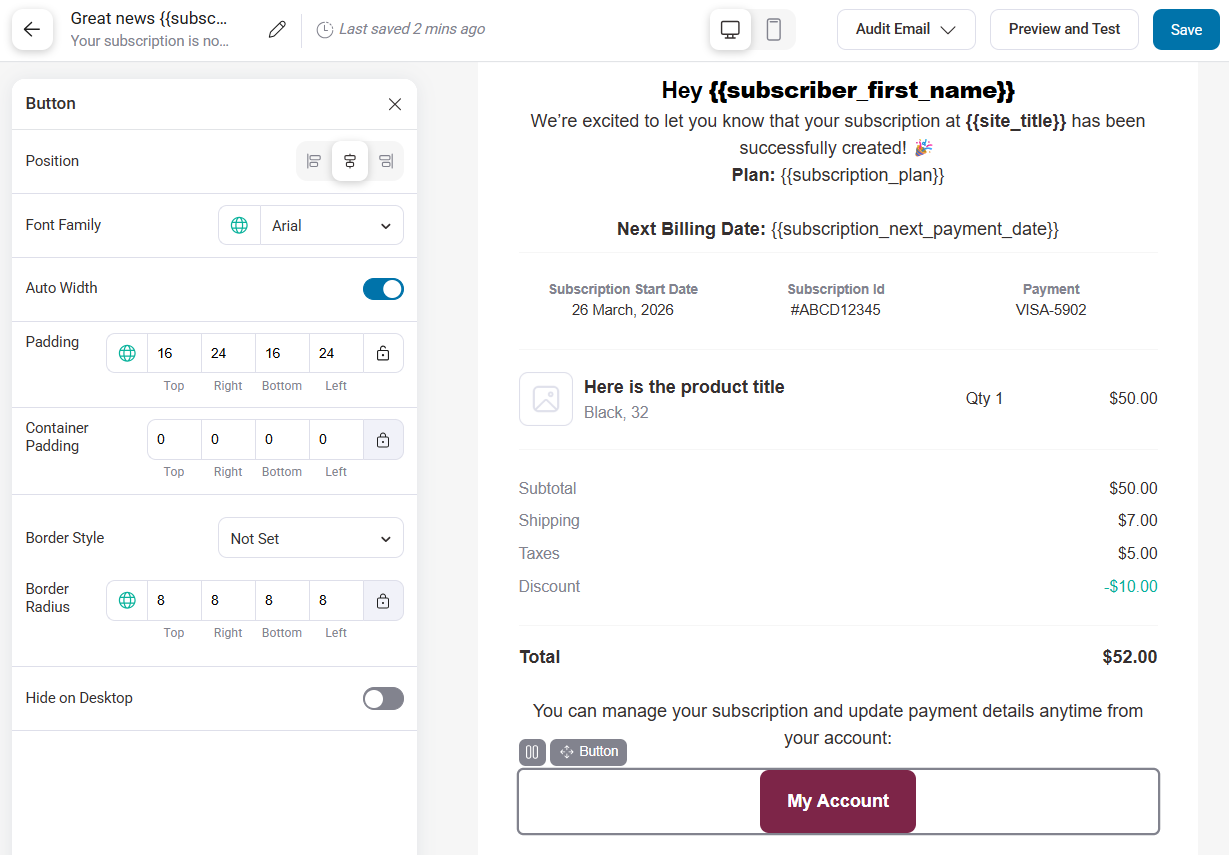1229x855 pixels.
Task: Select the right position alignment icon
Action: pyautogui.click(x=386, y=160)
